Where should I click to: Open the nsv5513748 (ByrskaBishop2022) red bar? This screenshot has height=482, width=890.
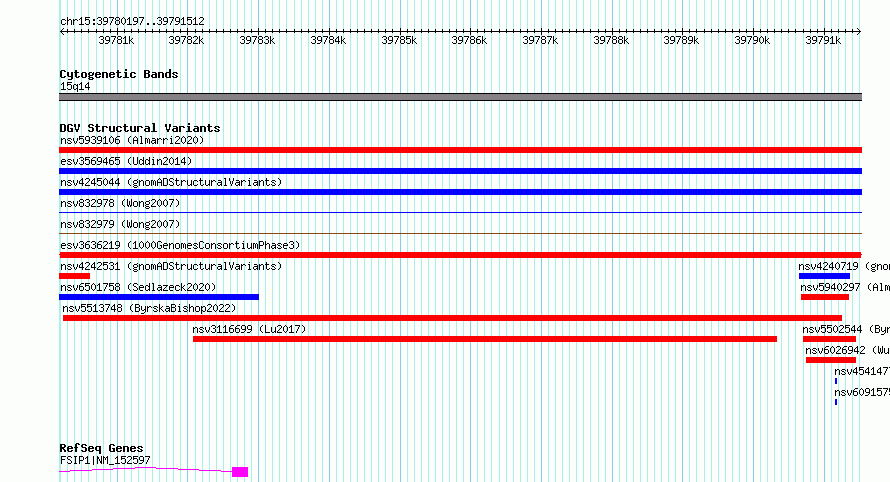click(452, 318)
